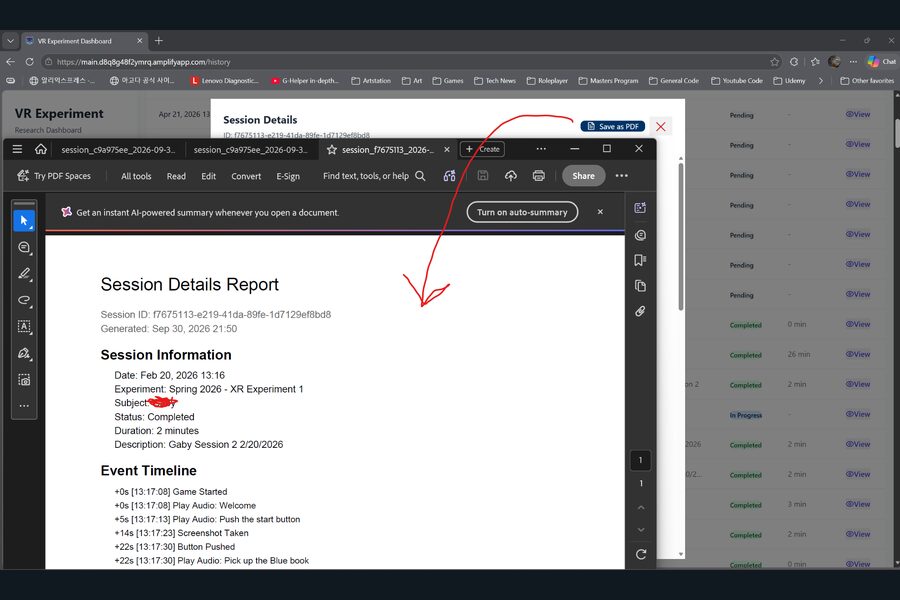The image size is (900, 600).
Task: Open the All tools menu
Action: (x=136, y=176)
